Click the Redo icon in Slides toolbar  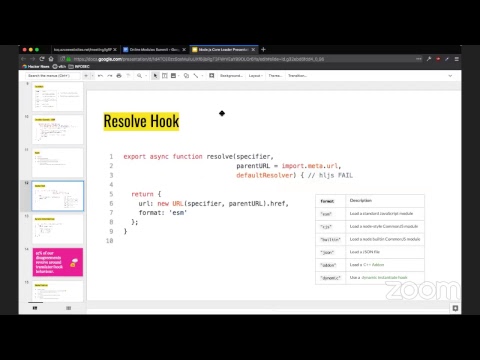click(x=110, y=76)
